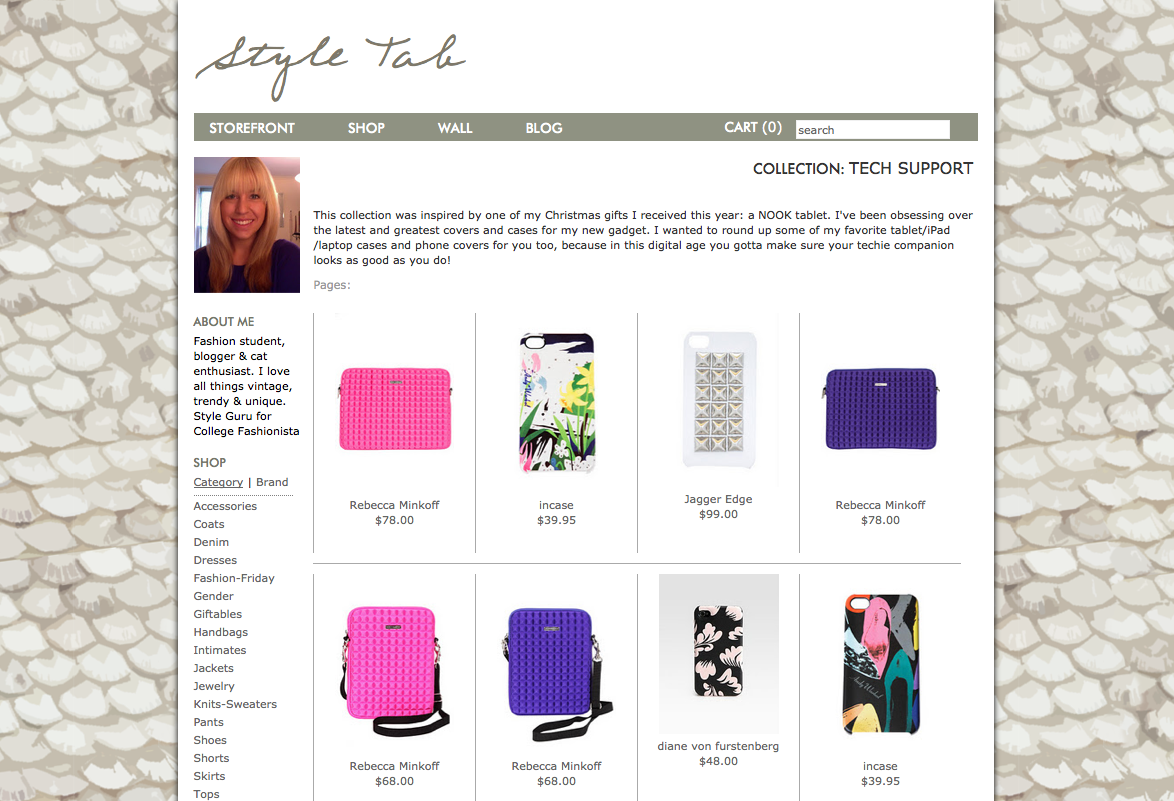Select the Category filter link
This screenshot has height=801, width=1174.
pyautogui.click(x=218, y=482)
